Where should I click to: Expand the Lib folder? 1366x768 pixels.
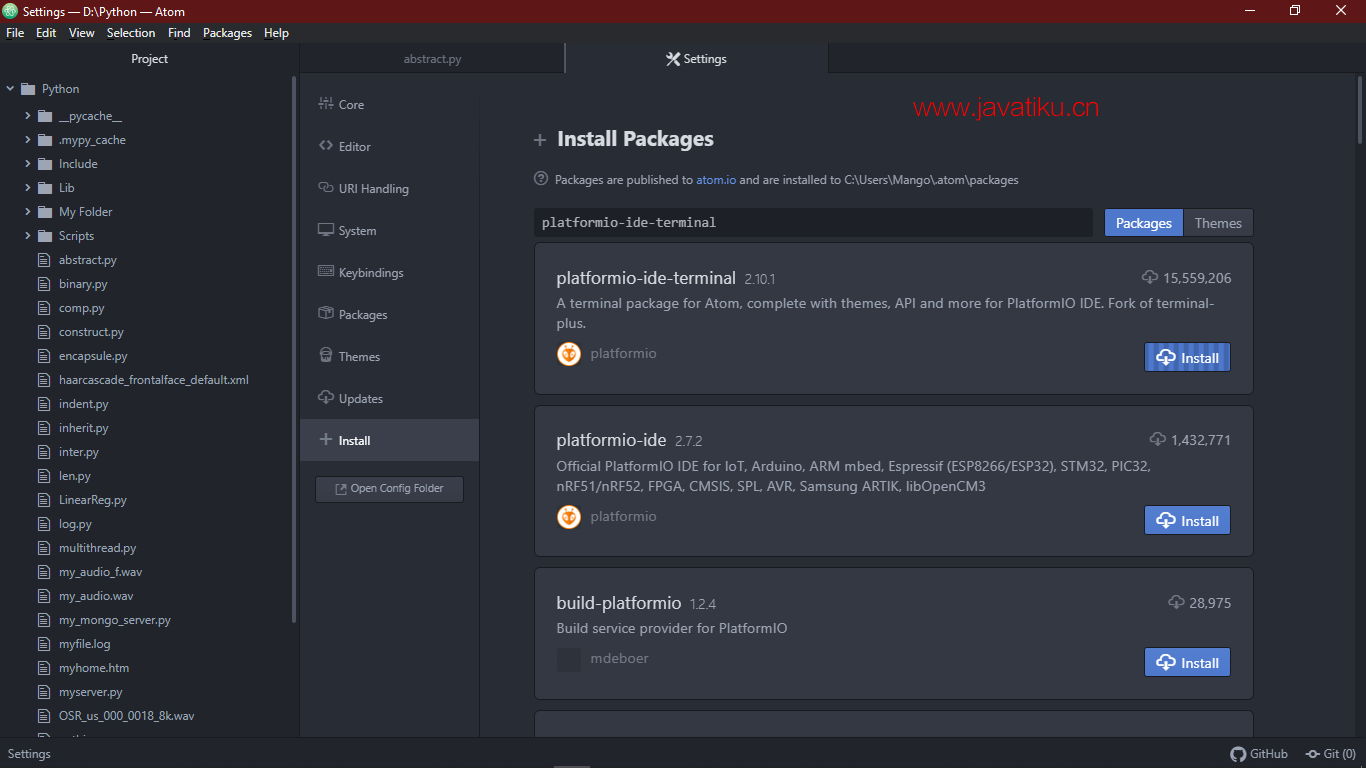(28, 188)
